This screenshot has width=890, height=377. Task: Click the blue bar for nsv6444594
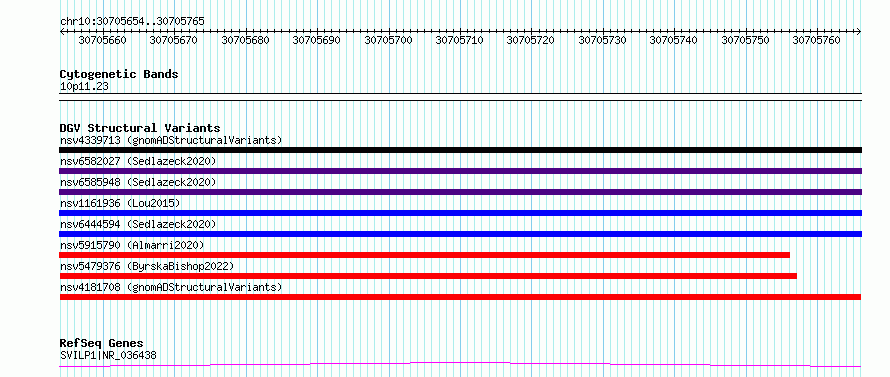460,234
